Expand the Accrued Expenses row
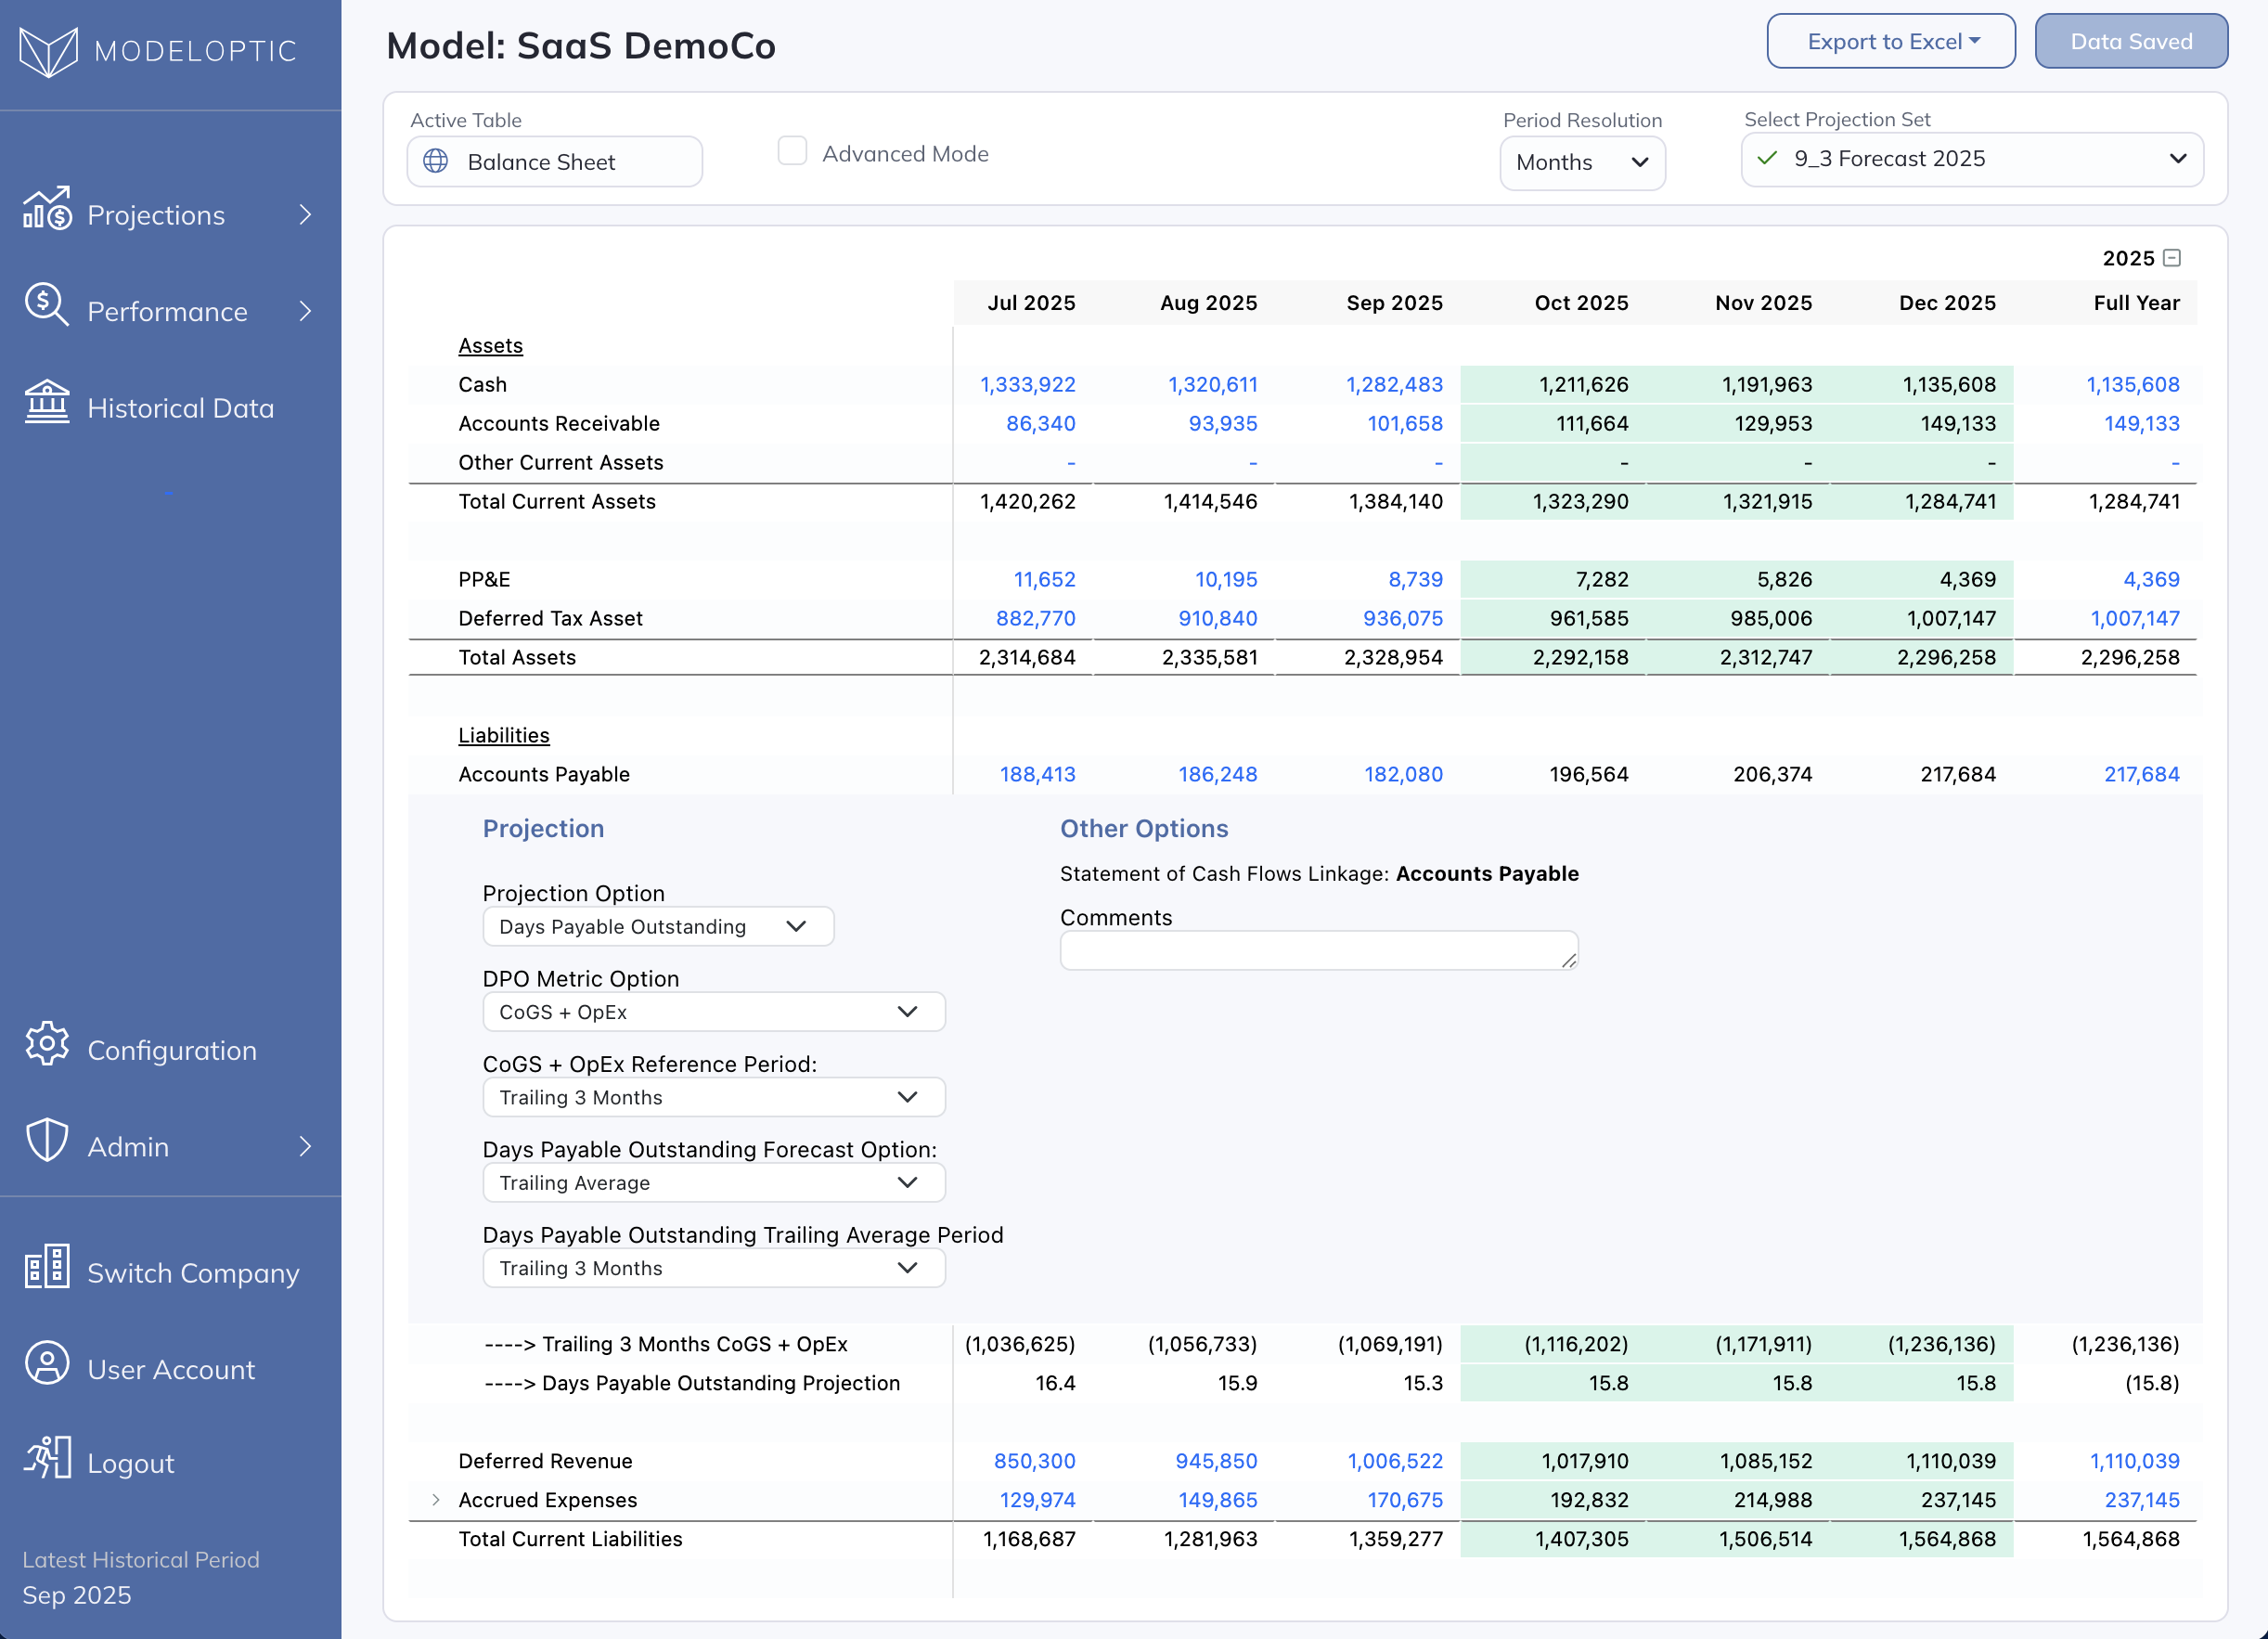 (436, 1500)
